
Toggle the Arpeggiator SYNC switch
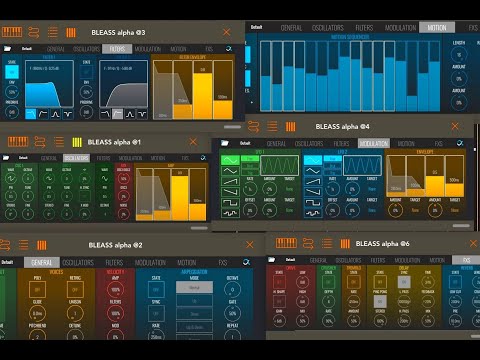coord(156,314)
